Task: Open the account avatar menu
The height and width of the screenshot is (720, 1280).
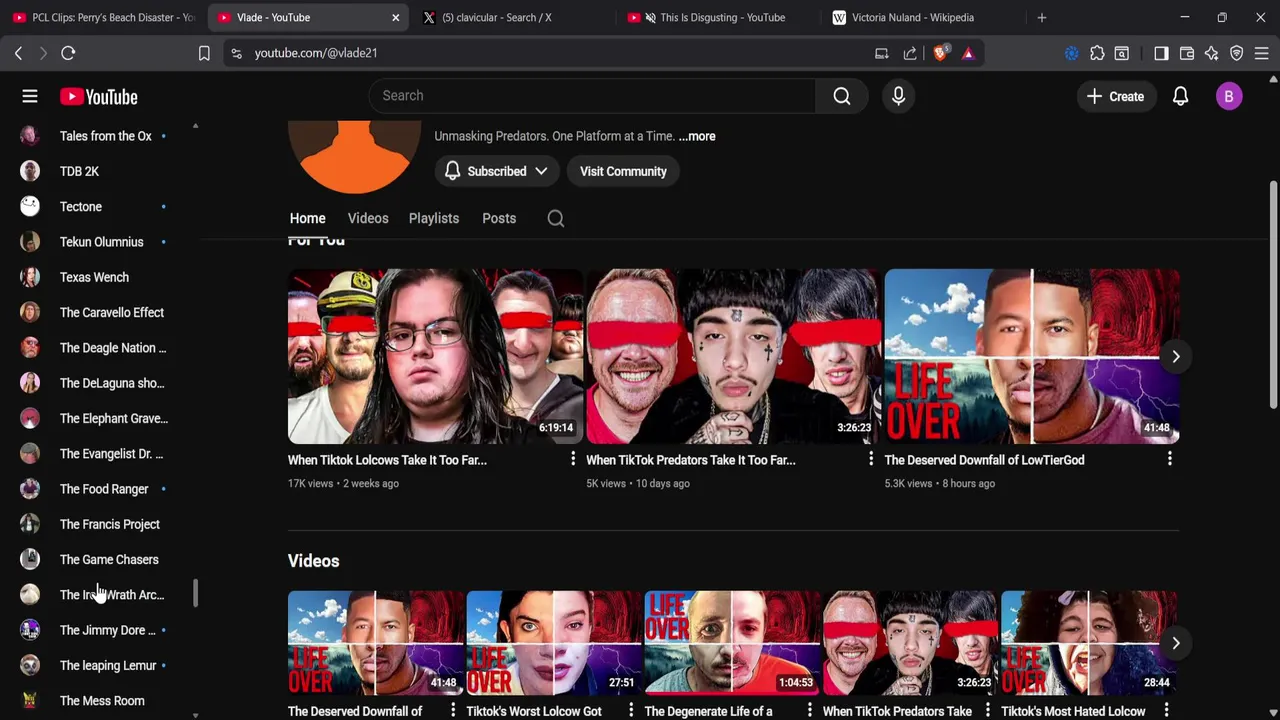Action: [1229, 96]
